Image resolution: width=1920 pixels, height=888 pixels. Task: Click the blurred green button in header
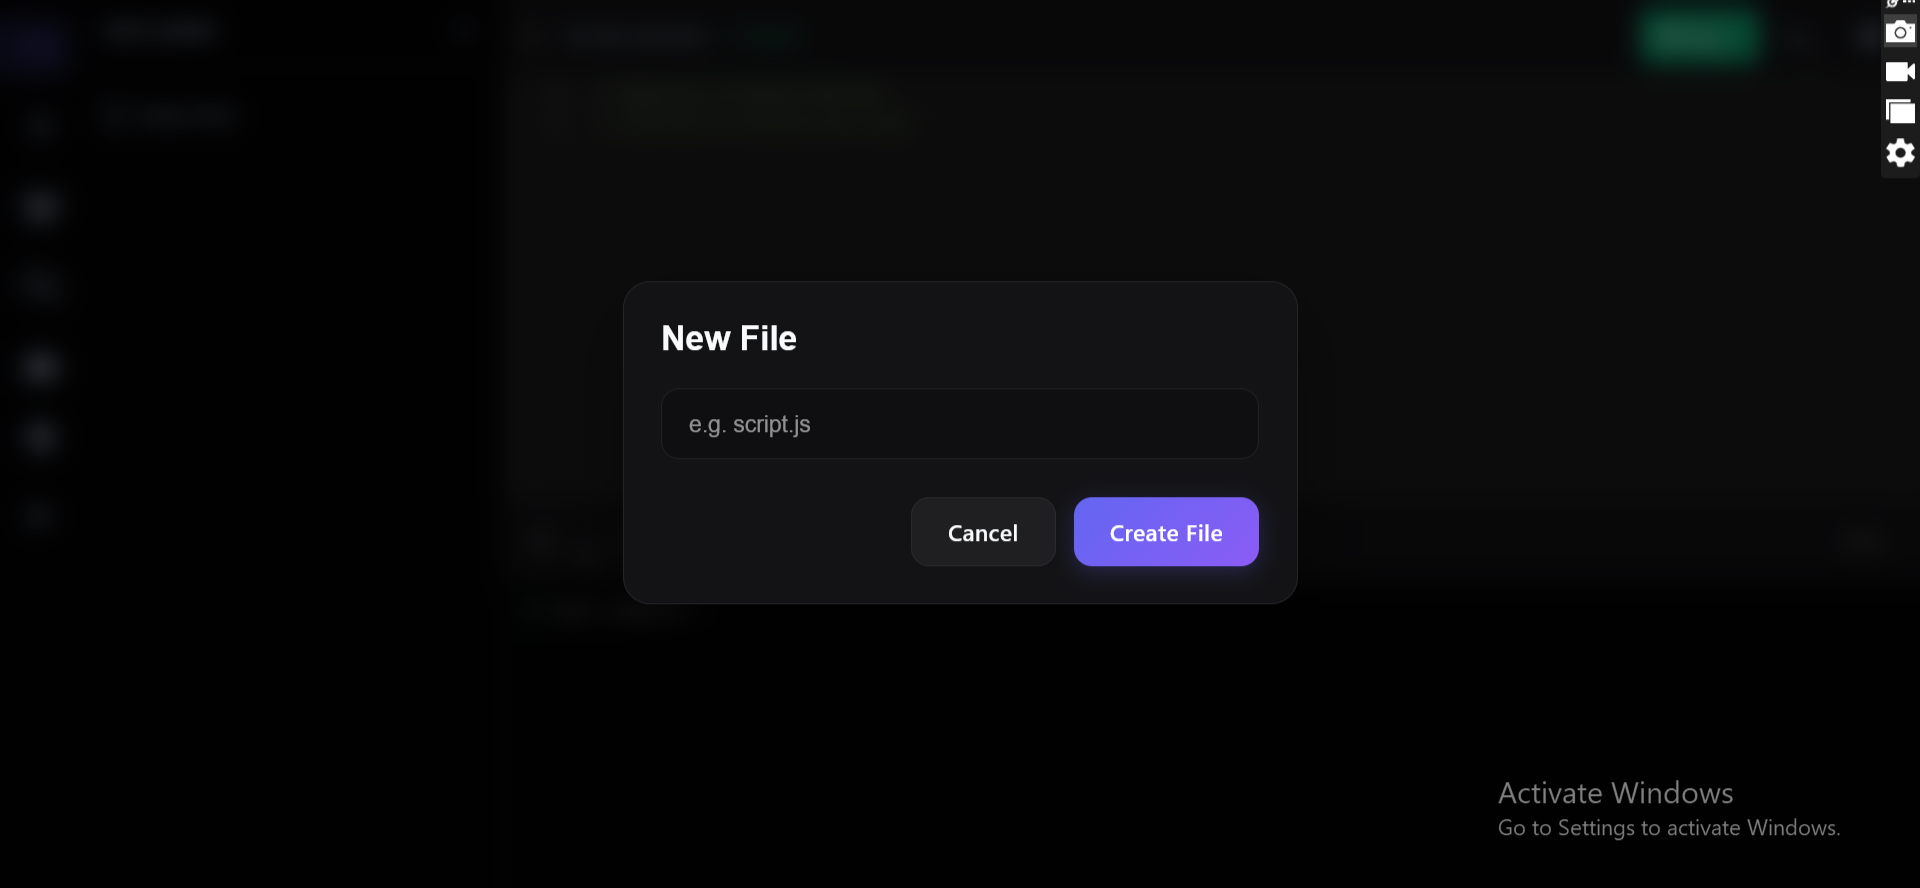[x=1700, y=37]
